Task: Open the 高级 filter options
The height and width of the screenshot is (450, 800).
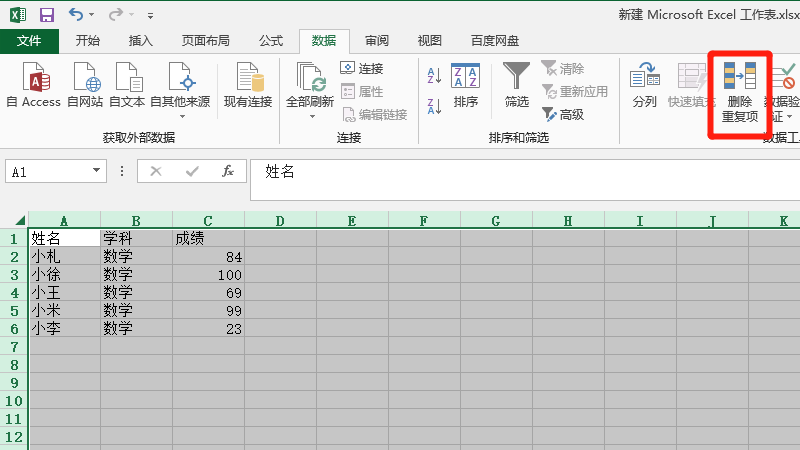Action: coord(562,115)
